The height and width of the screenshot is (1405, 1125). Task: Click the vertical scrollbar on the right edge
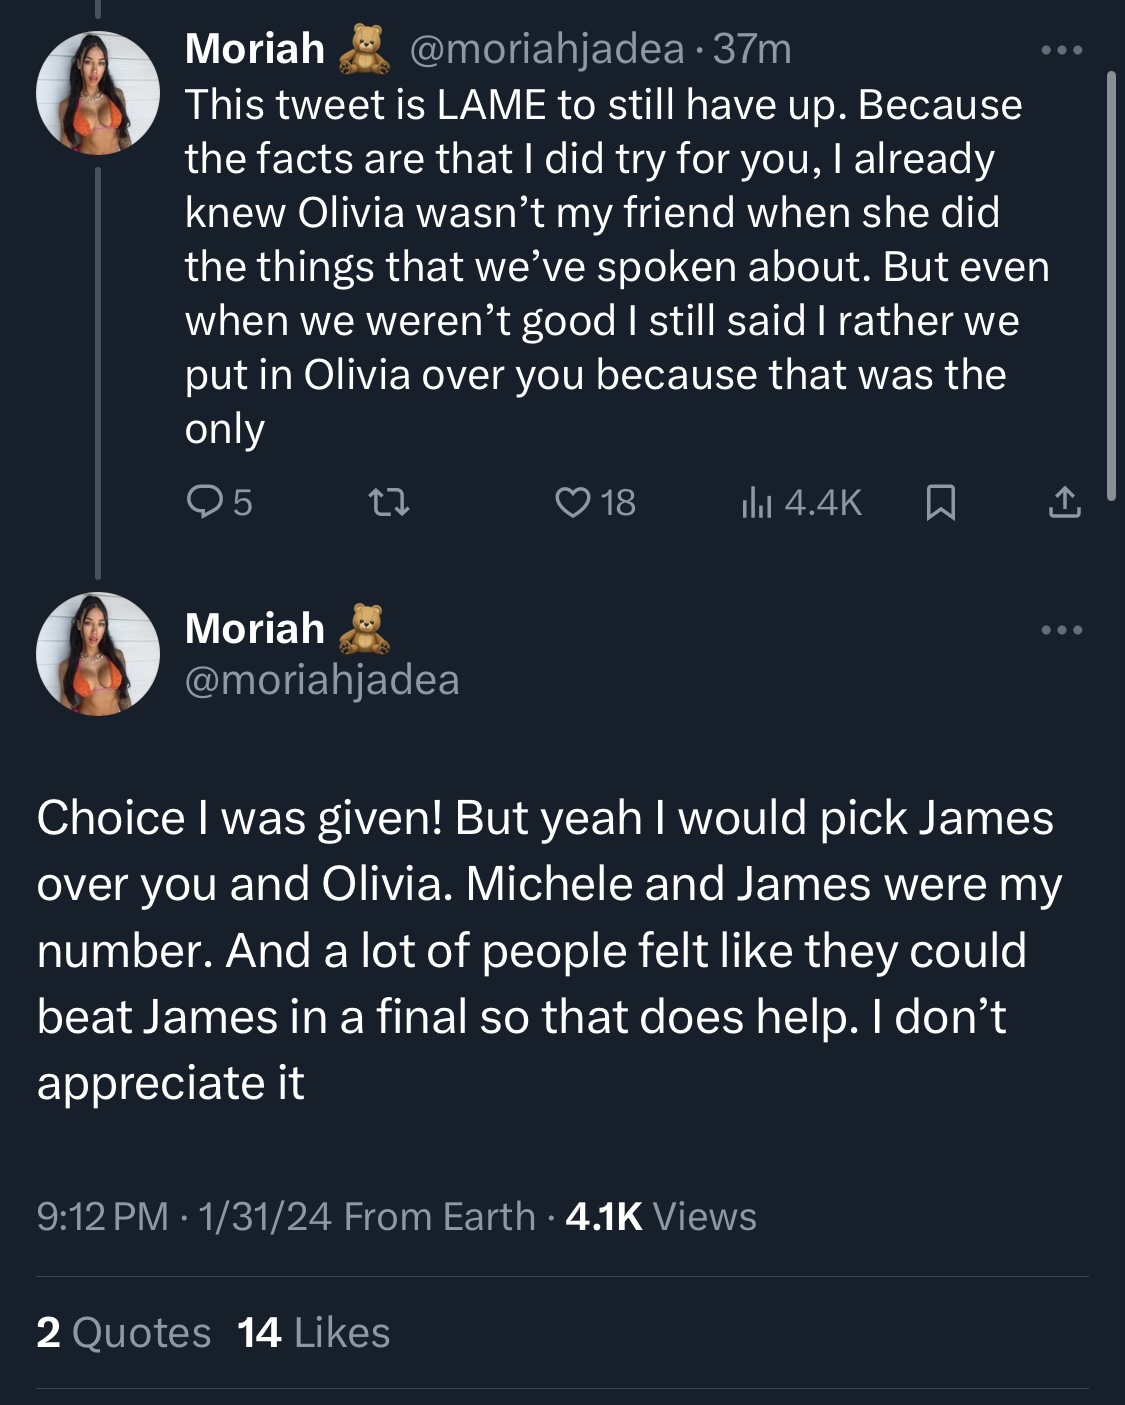tap(1110, 285)
